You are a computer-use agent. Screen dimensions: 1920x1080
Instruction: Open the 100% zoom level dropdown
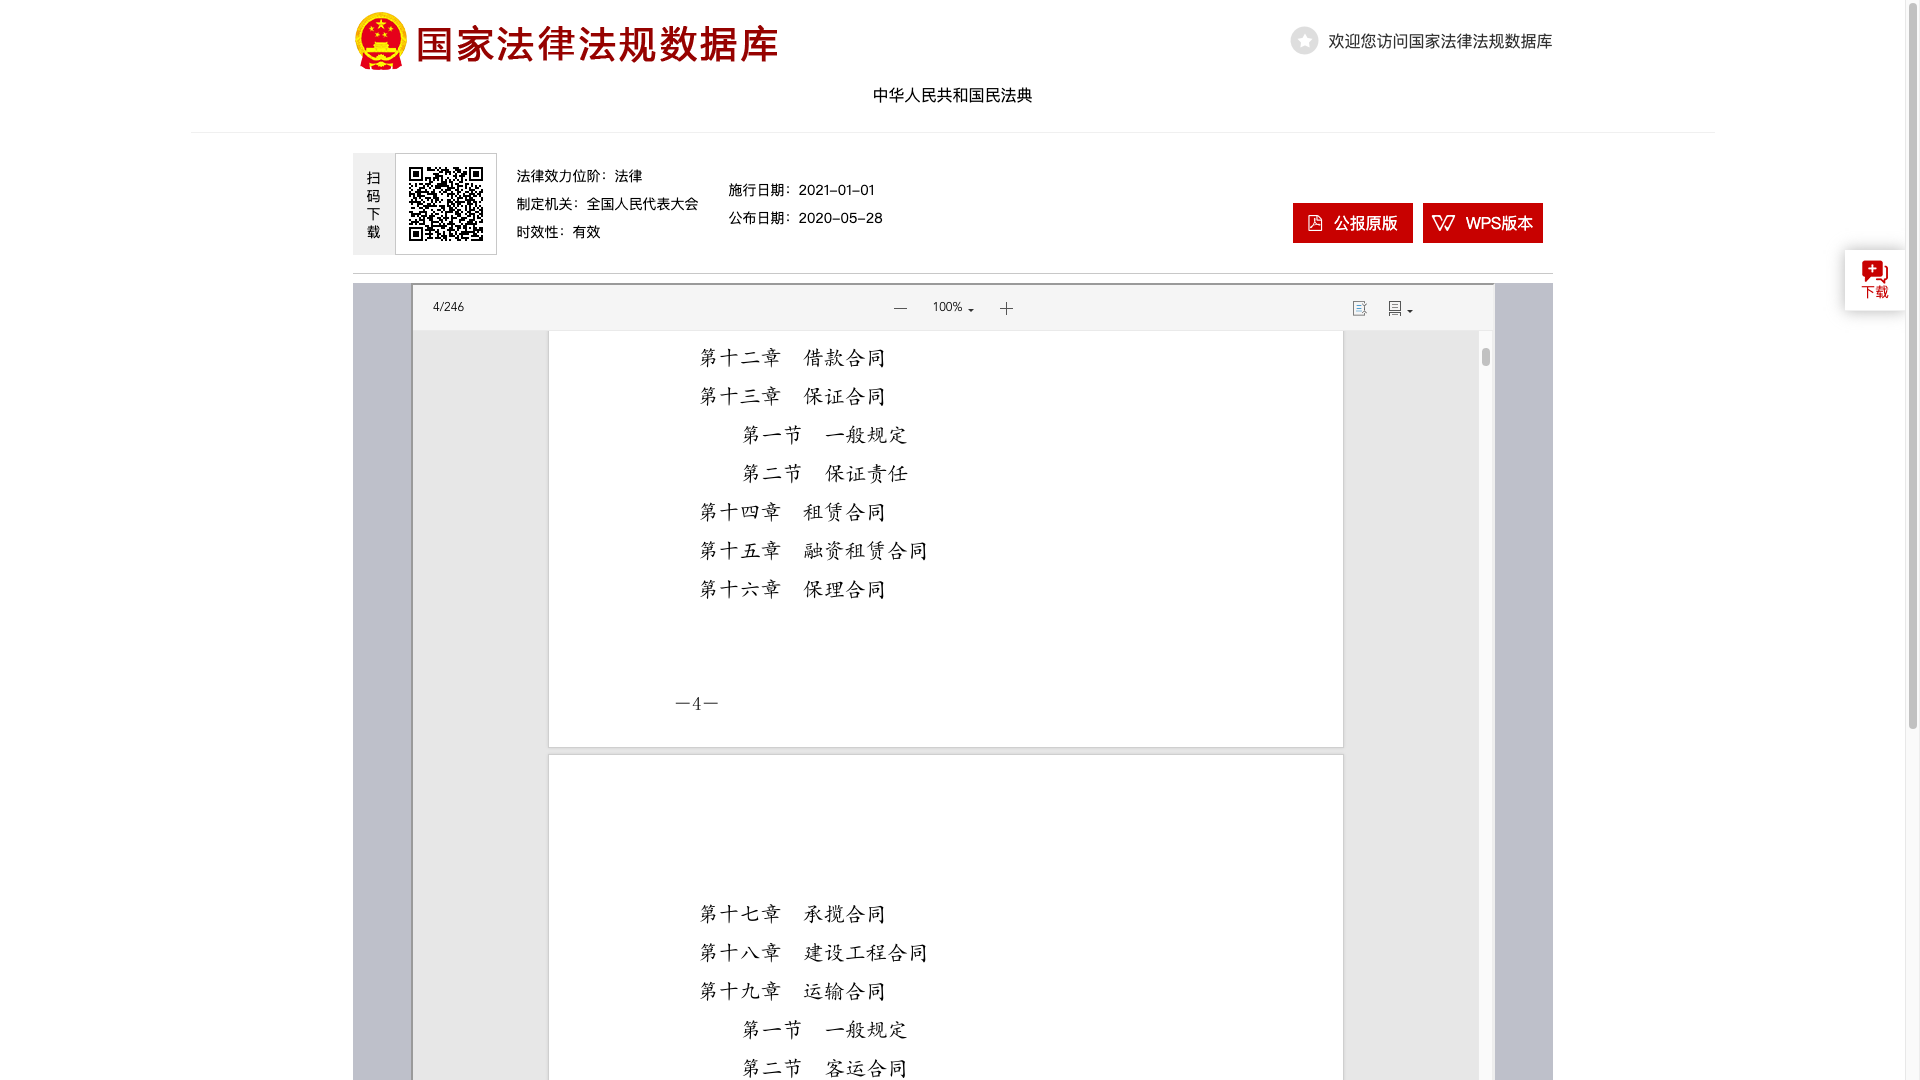click(x=953, y=308)
